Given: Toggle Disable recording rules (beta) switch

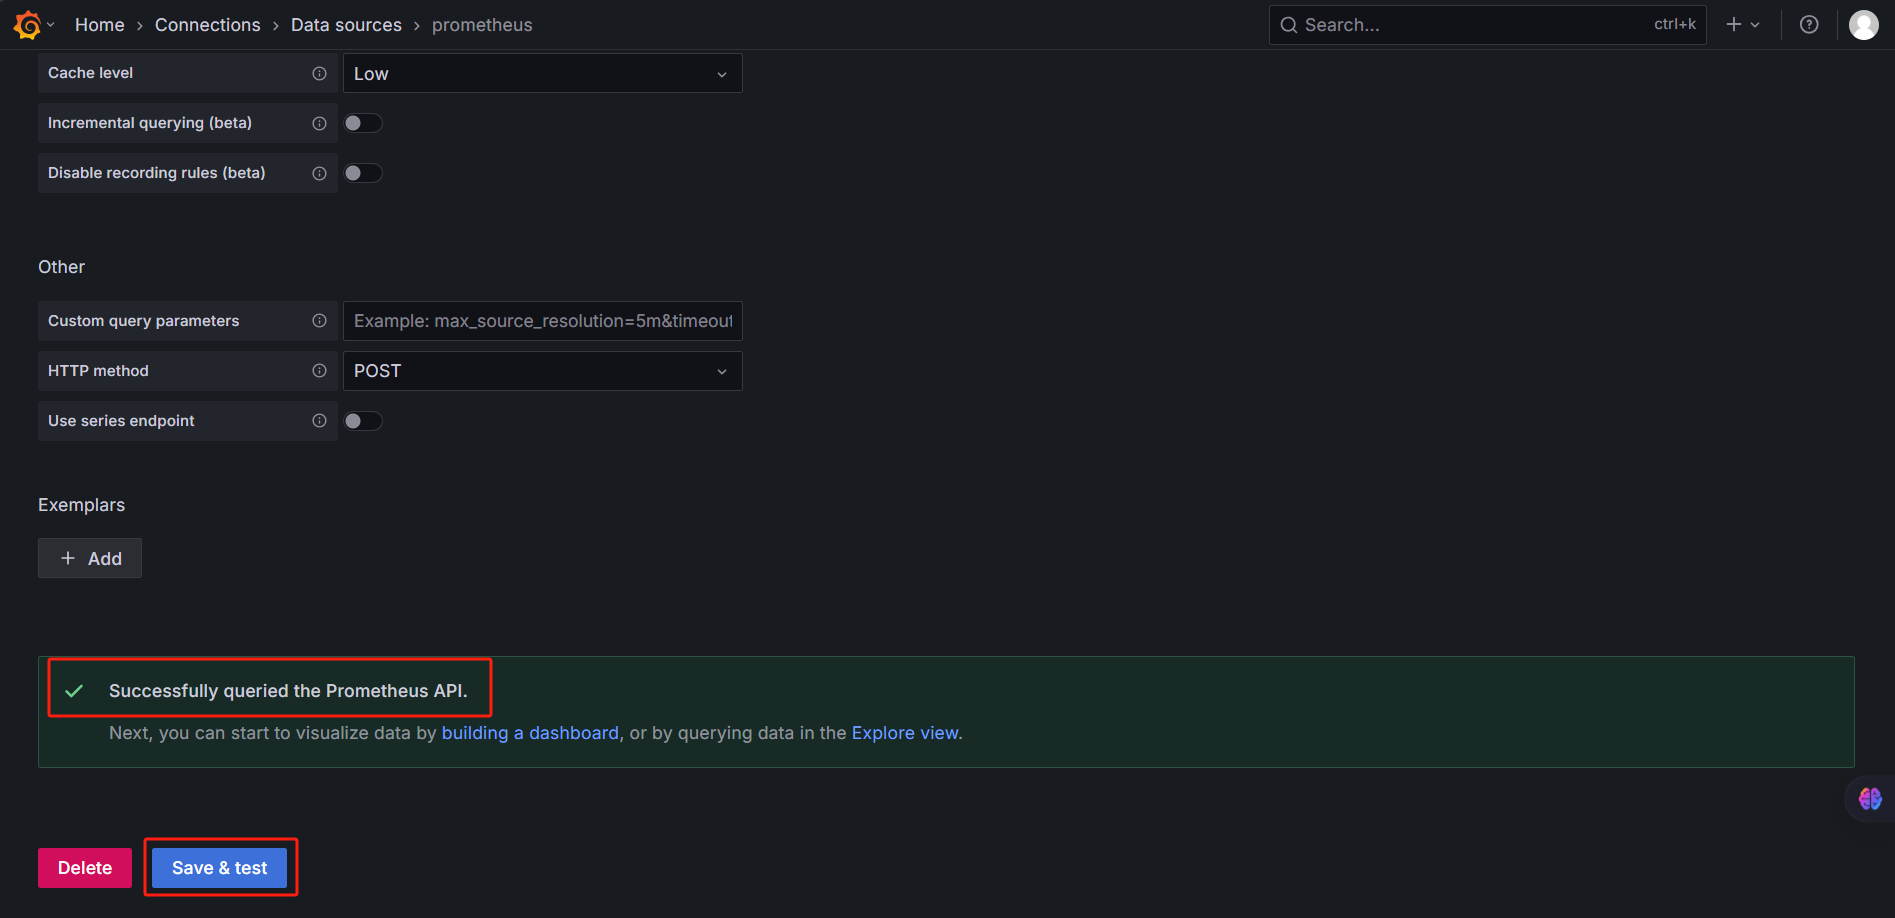Looking at the screenshot, I should click(x=363, y=173).
